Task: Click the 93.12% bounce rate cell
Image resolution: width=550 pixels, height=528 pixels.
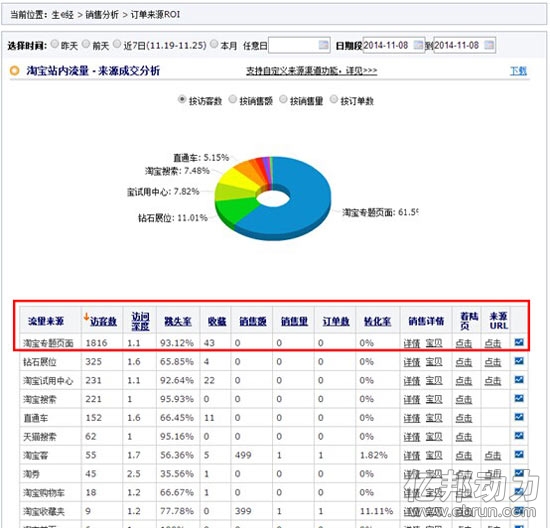Action: [177, 343]
